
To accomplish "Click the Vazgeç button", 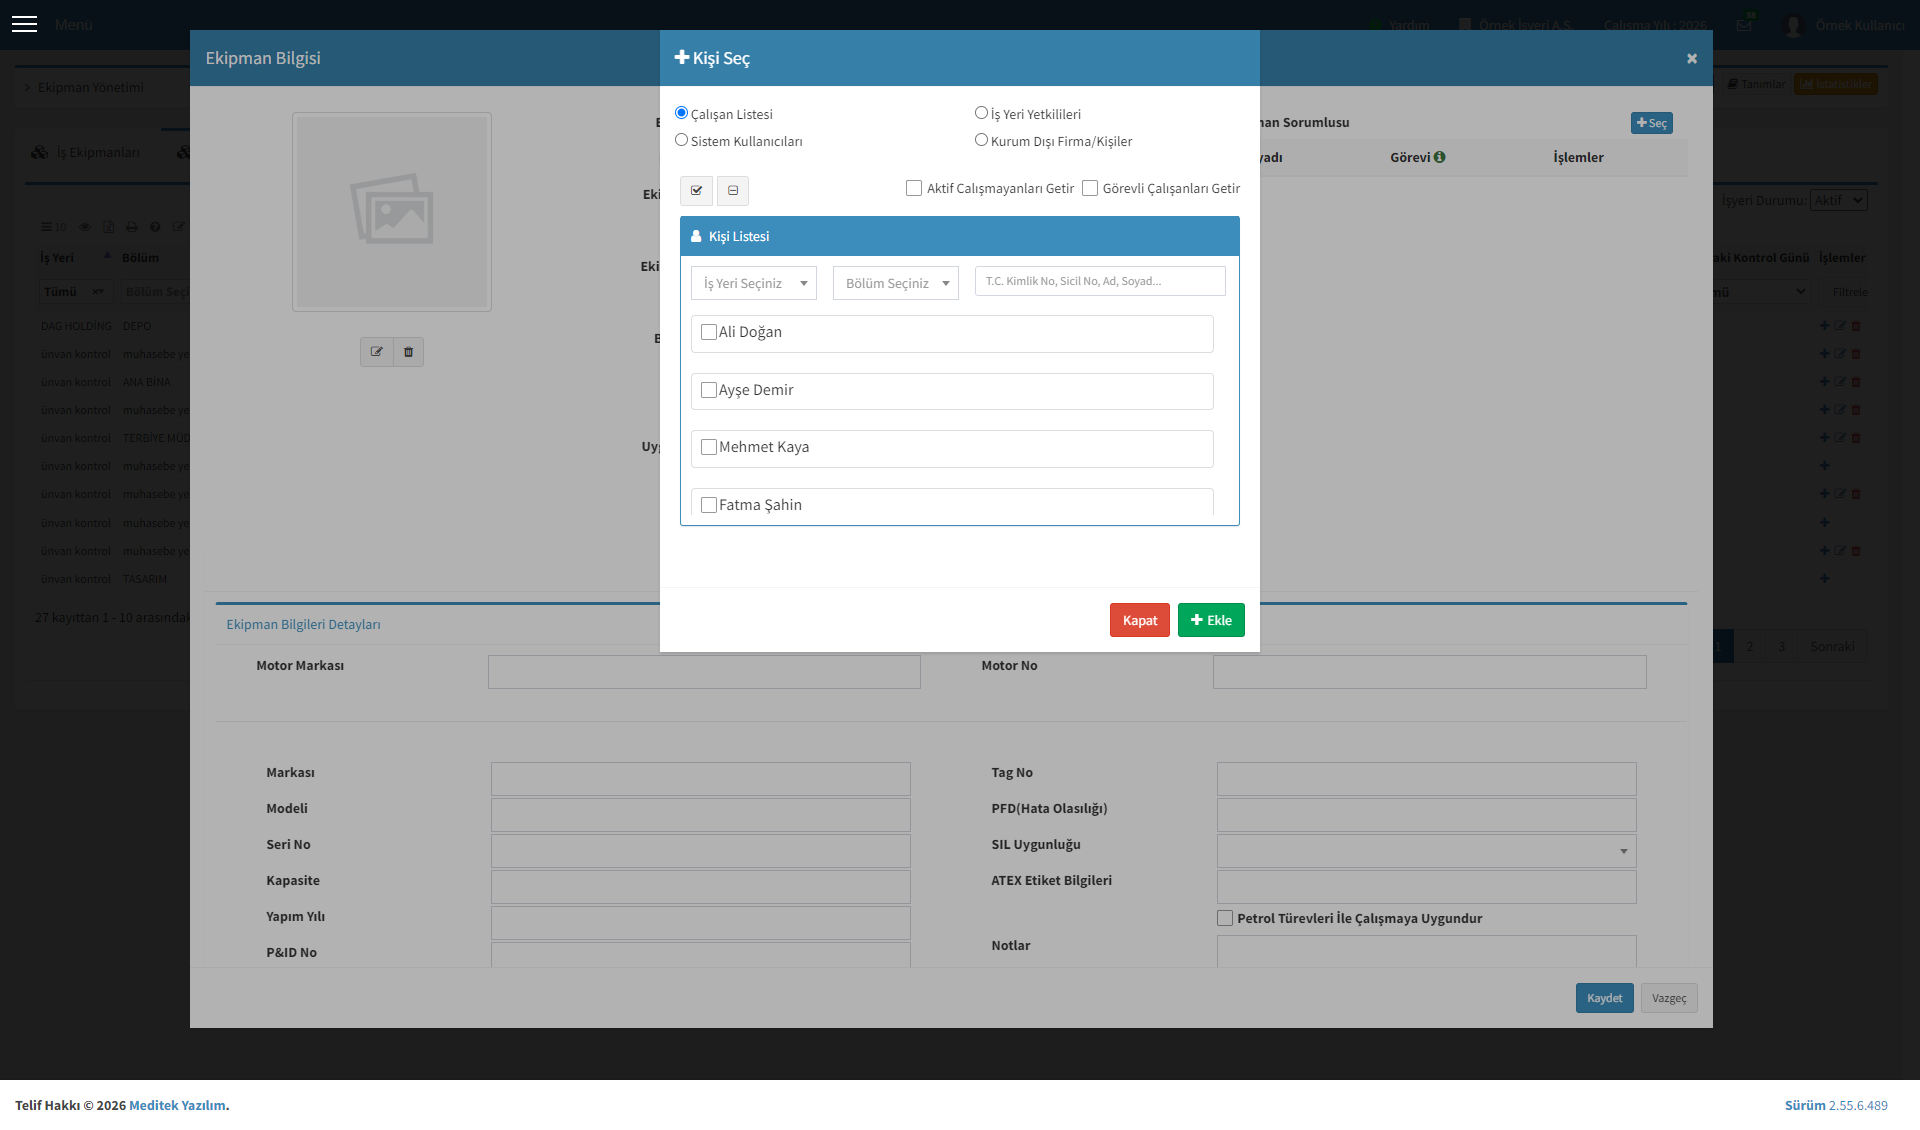I will tap(1669, 998).
